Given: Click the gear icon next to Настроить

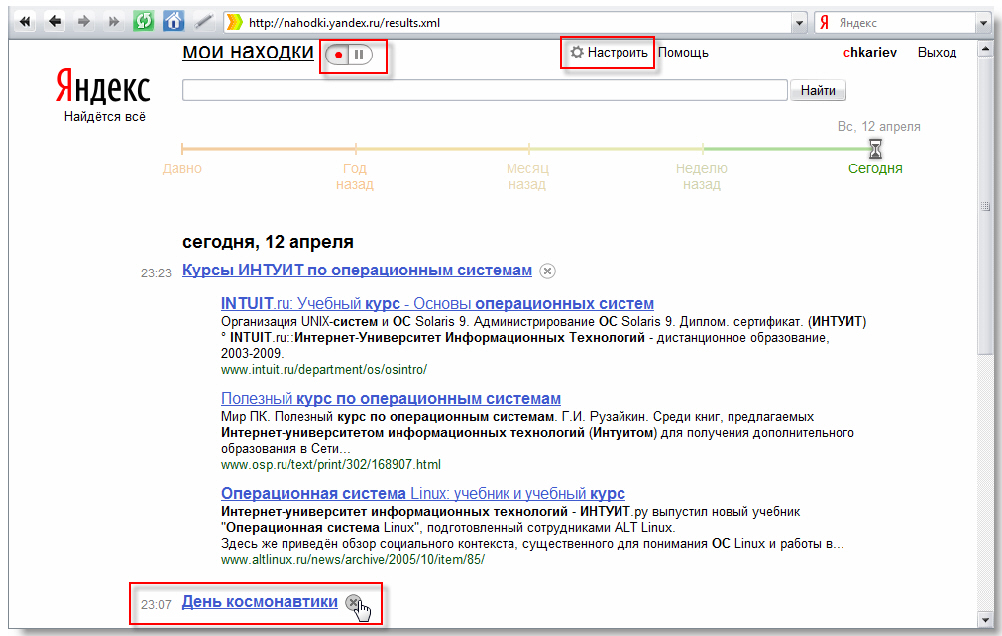Looking at the screenshot, I should 577,52.
